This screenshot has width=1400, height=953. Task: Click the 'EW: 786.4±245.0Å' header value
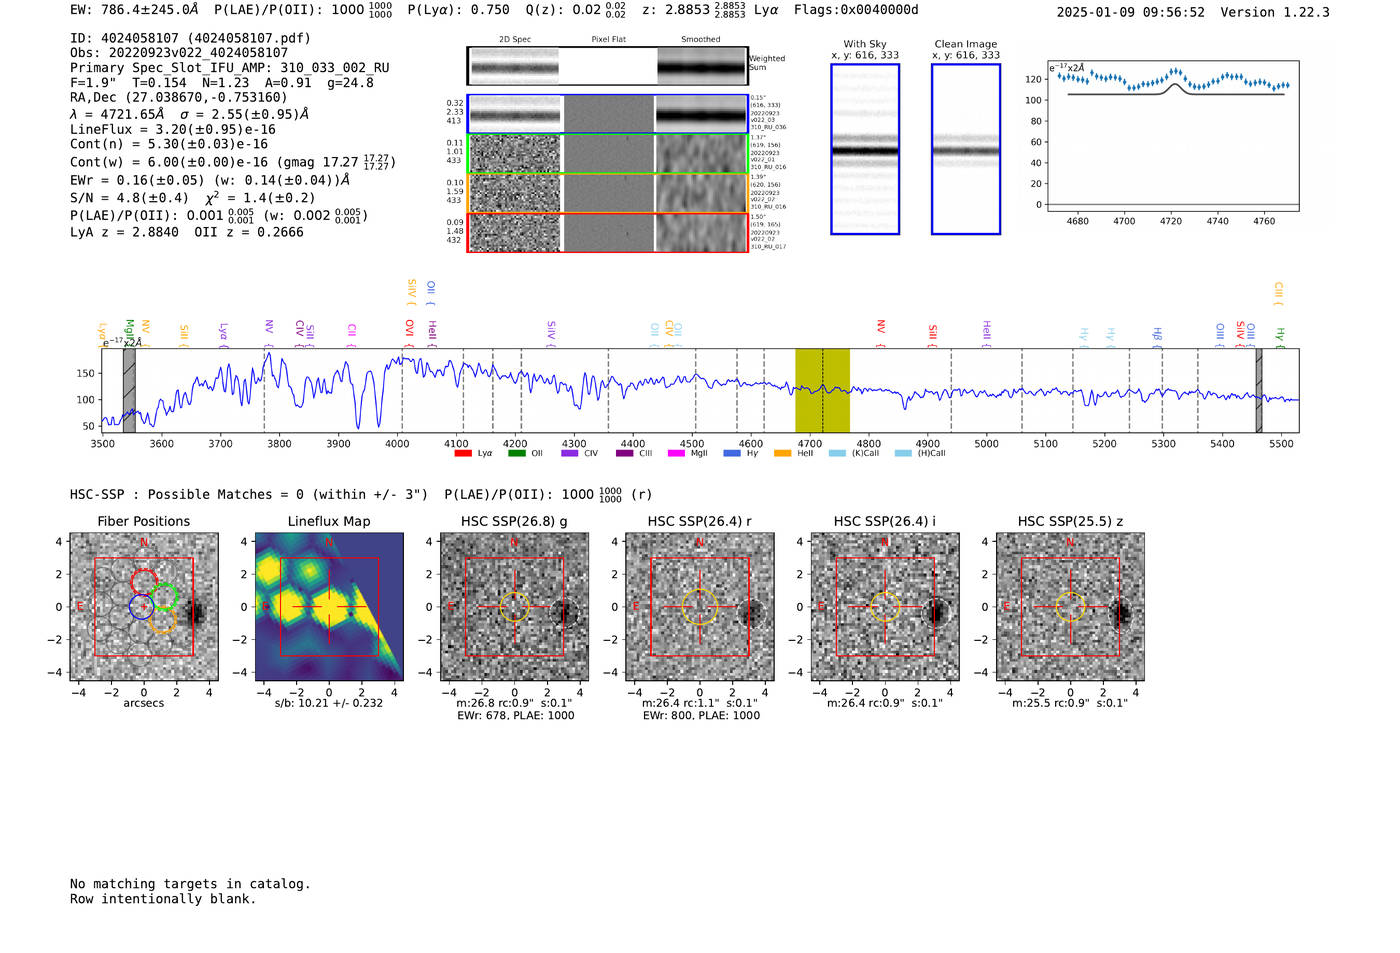[x=134, y=10]
